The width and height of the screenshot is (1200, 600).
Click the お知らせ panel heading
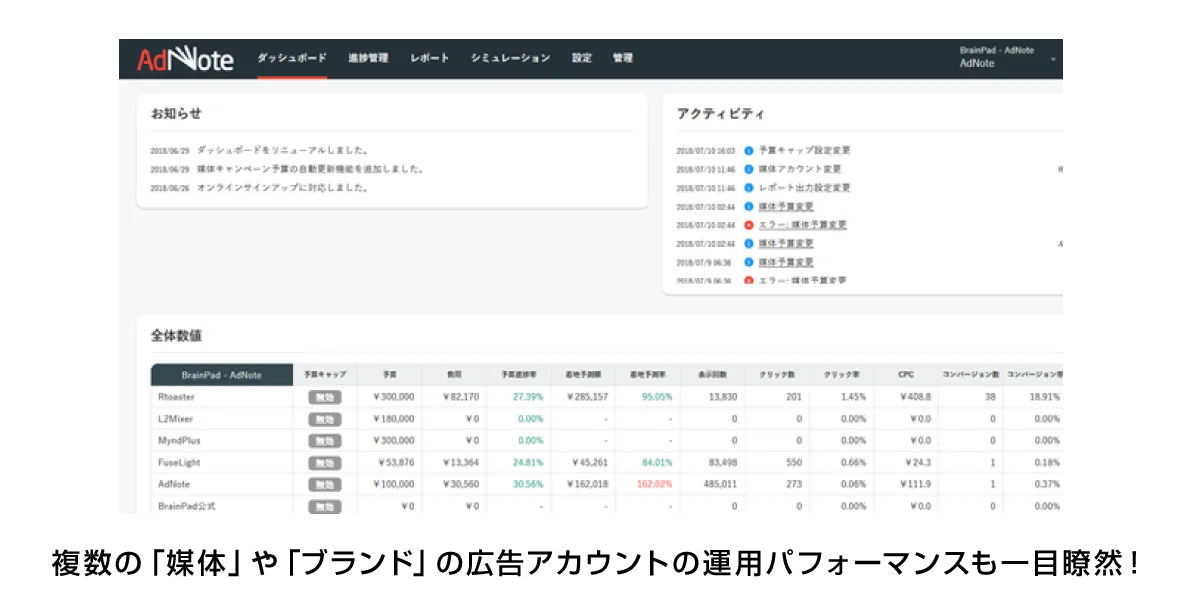pos(176,114)
